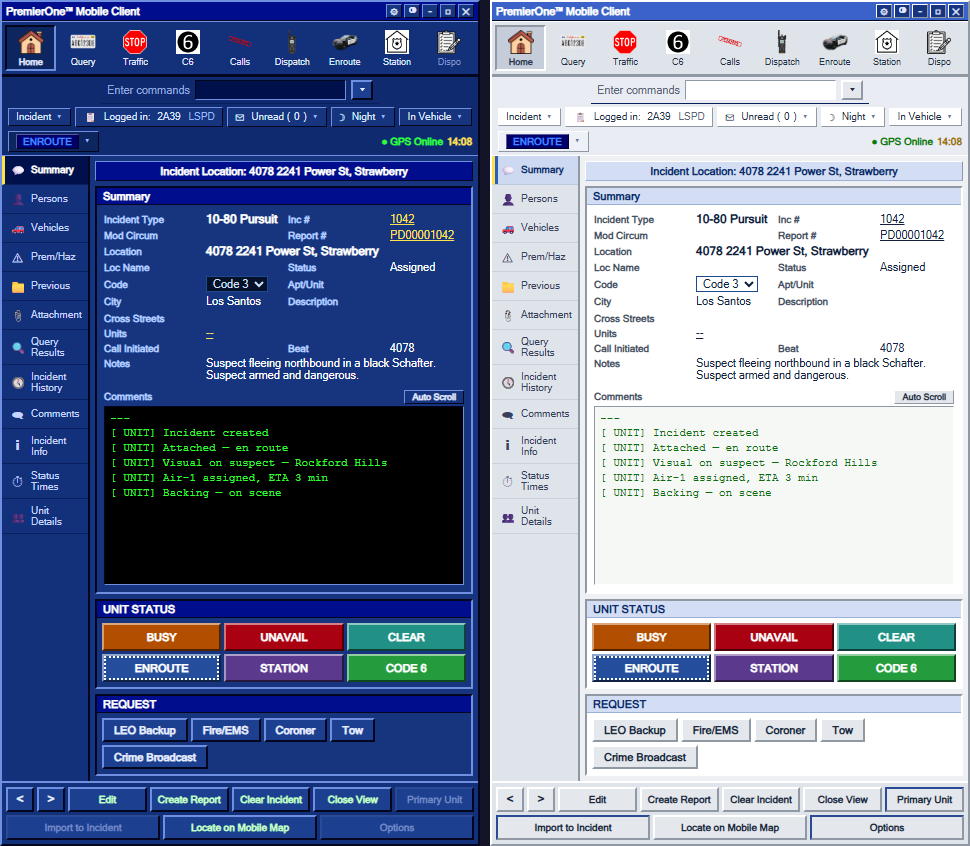This screenshot has height=846, width=970.
Task: Set UNAVAIL unit status in light window
Action: pyautogui.click(x=773, y=637)
